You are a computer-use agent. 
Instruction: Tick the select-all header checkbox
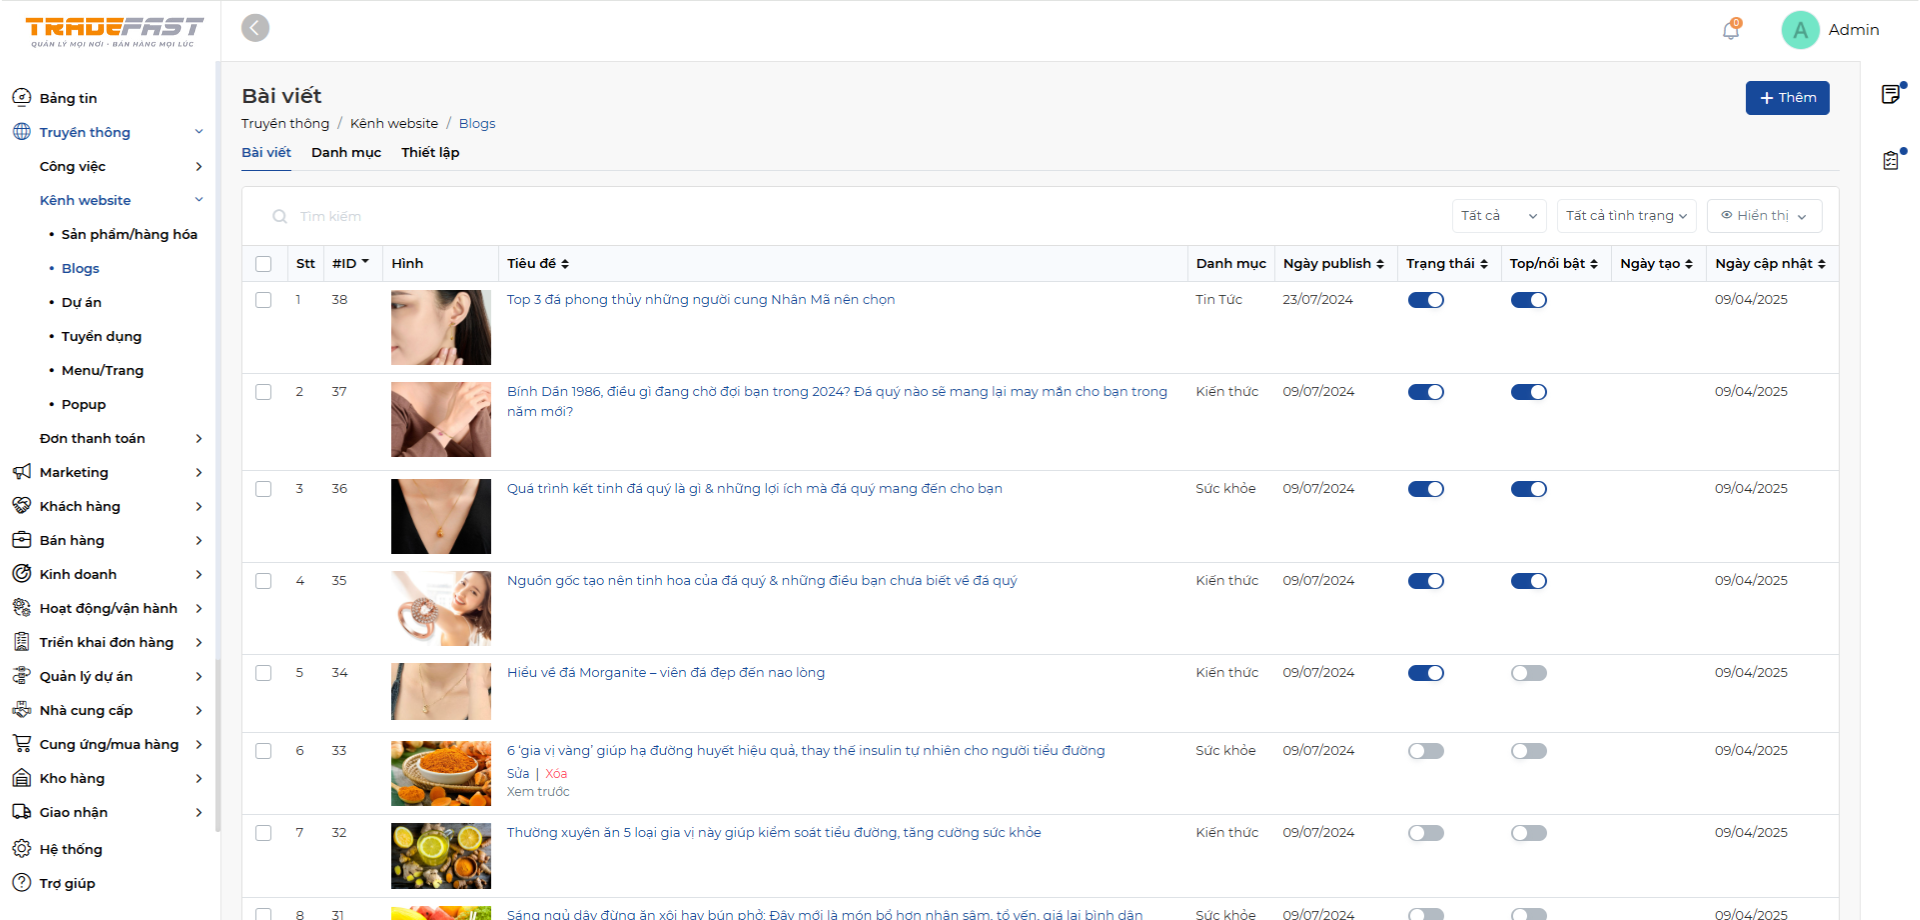click(x=263, y=264)
